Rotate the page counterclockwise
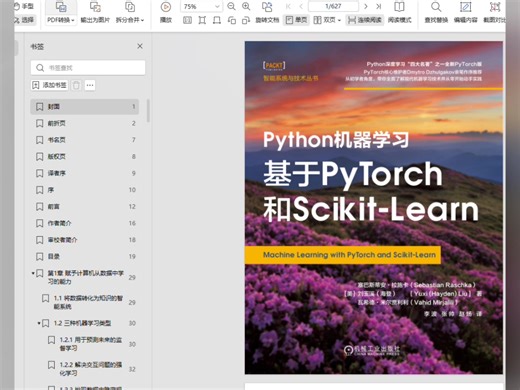The image size is (520, 390). [231, 20]
